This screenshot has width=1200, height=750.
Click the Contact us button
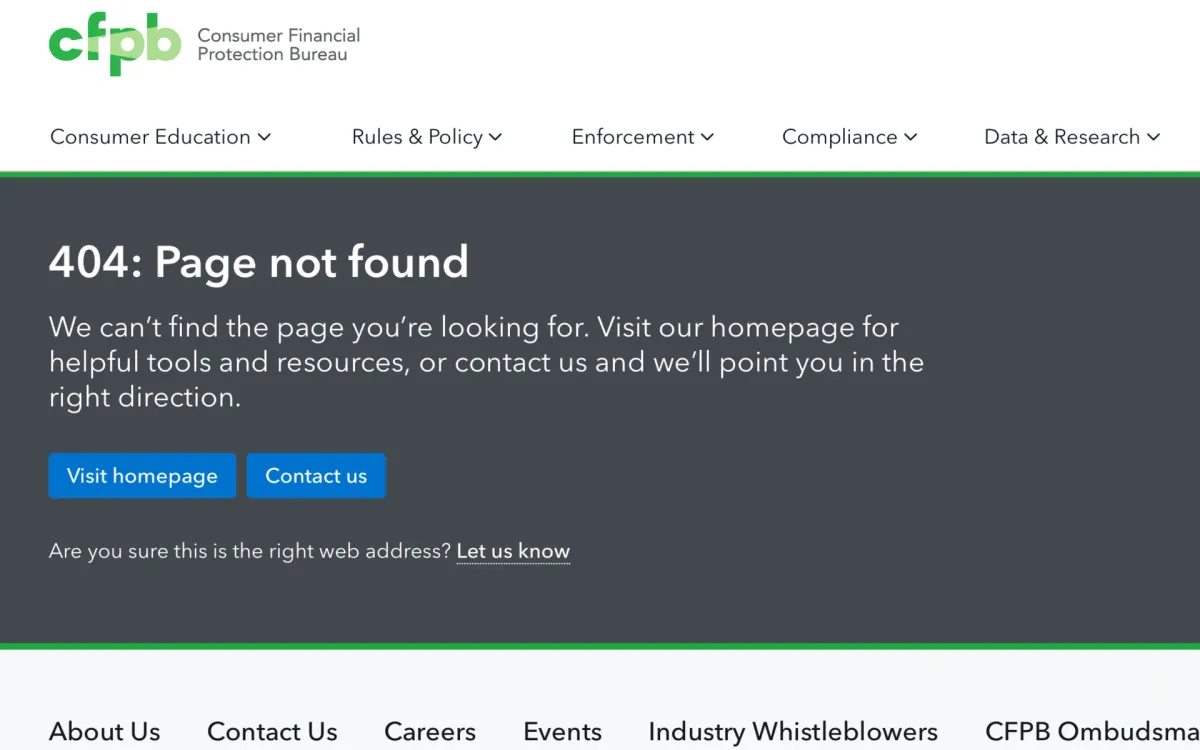click(x=316, y=476)
